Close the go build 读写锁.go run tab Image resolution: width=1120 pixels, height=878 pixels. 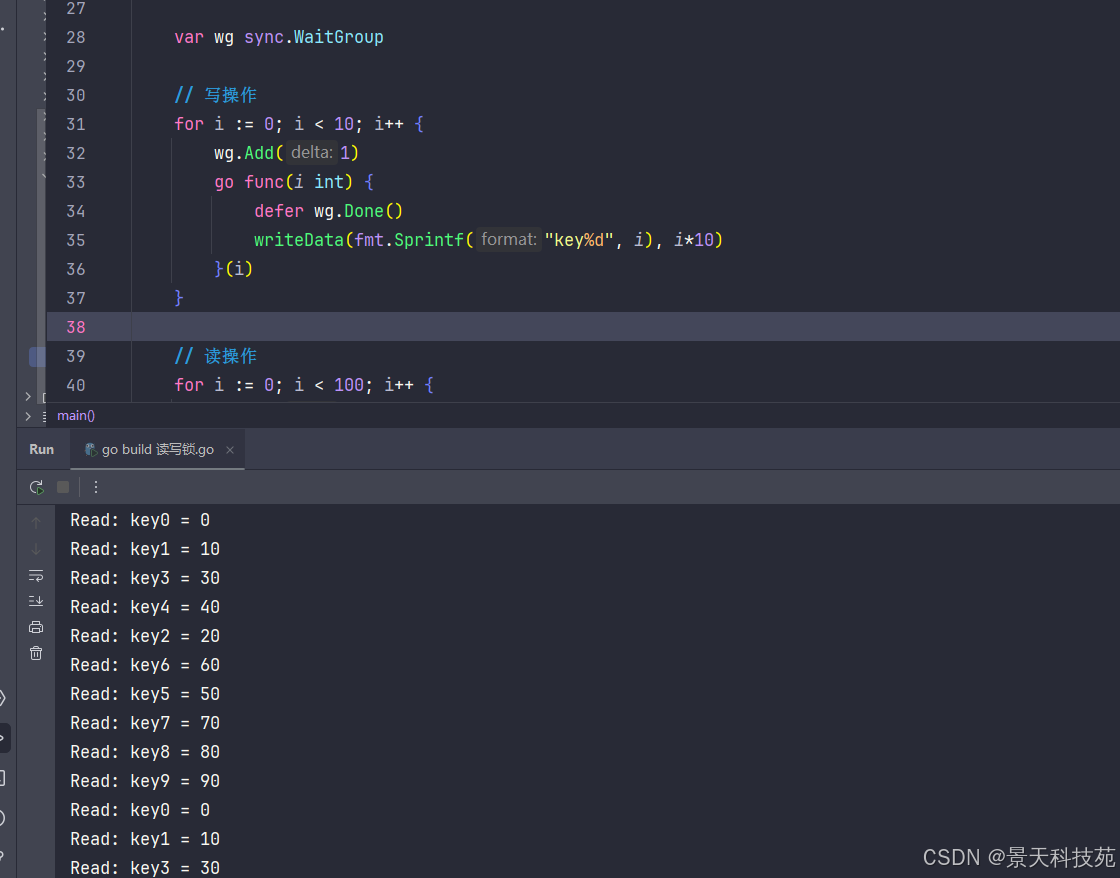230,450
